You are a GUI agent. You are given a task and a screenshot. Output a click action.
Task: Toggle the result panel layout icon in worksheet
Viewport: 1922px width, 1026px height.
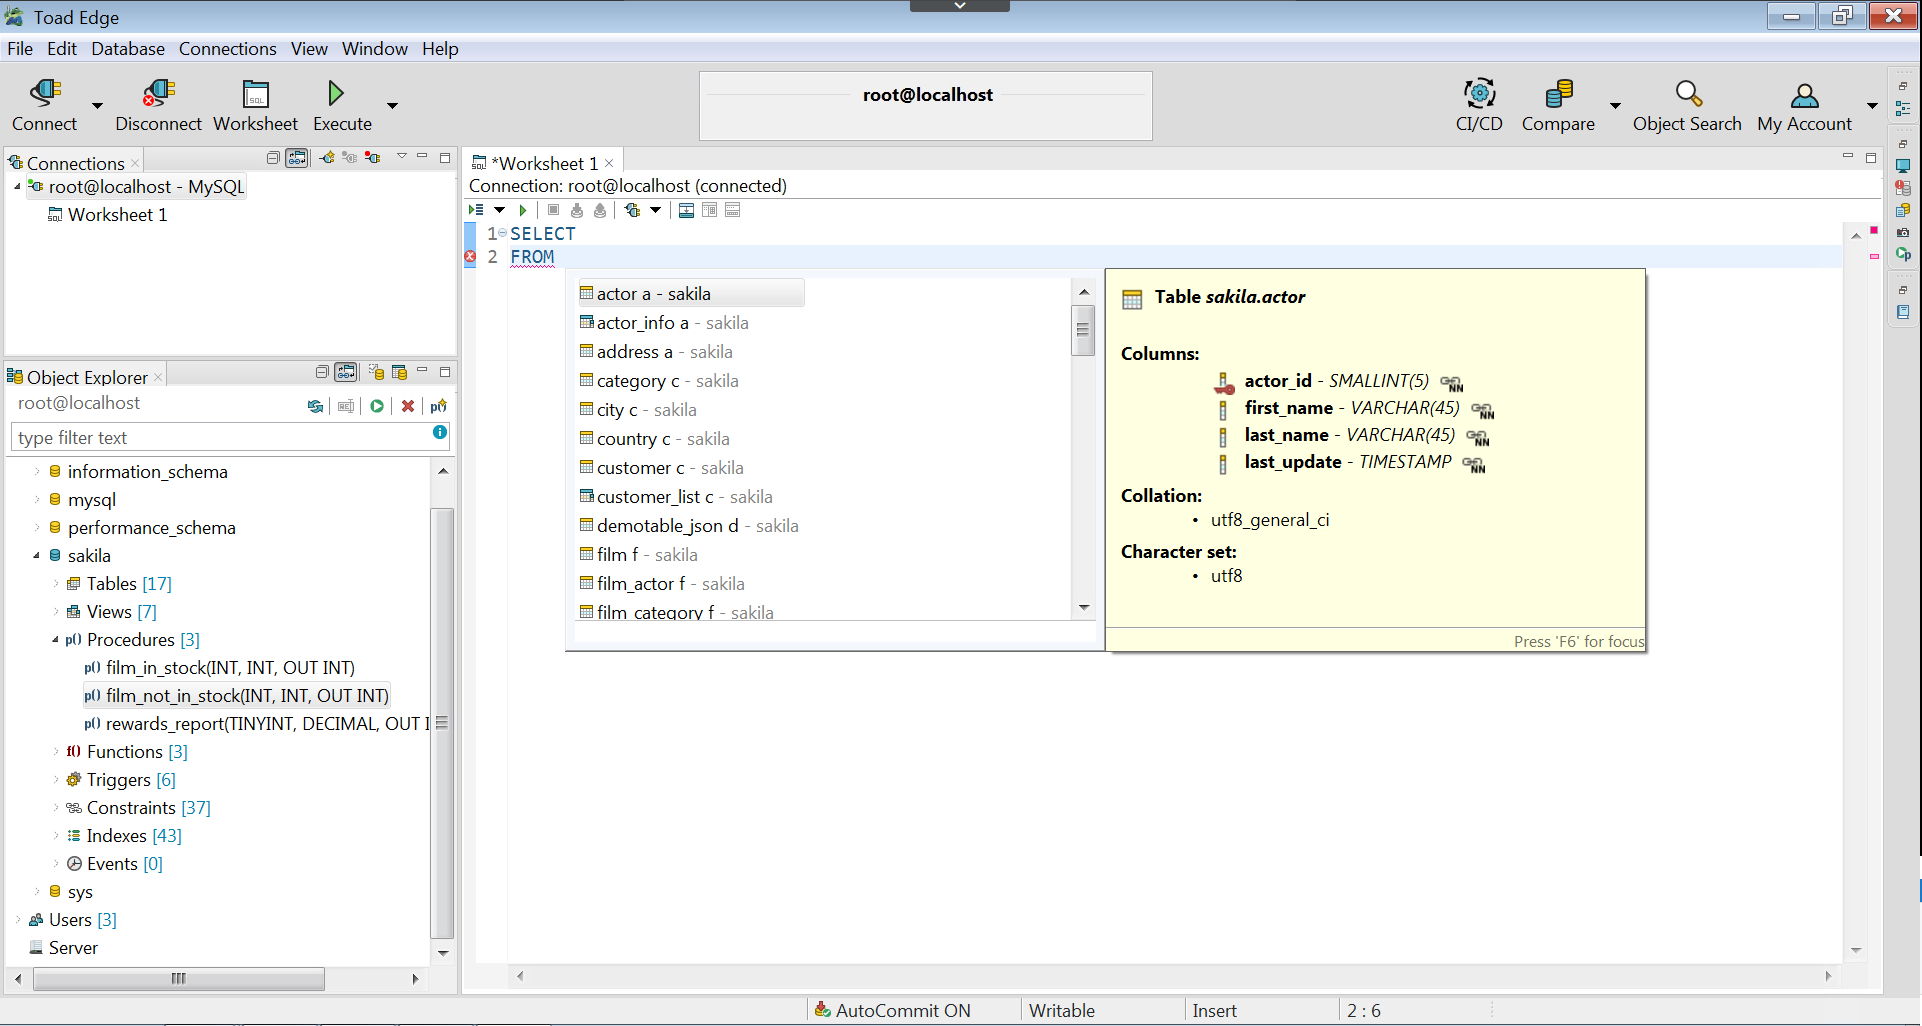point(686,210)
